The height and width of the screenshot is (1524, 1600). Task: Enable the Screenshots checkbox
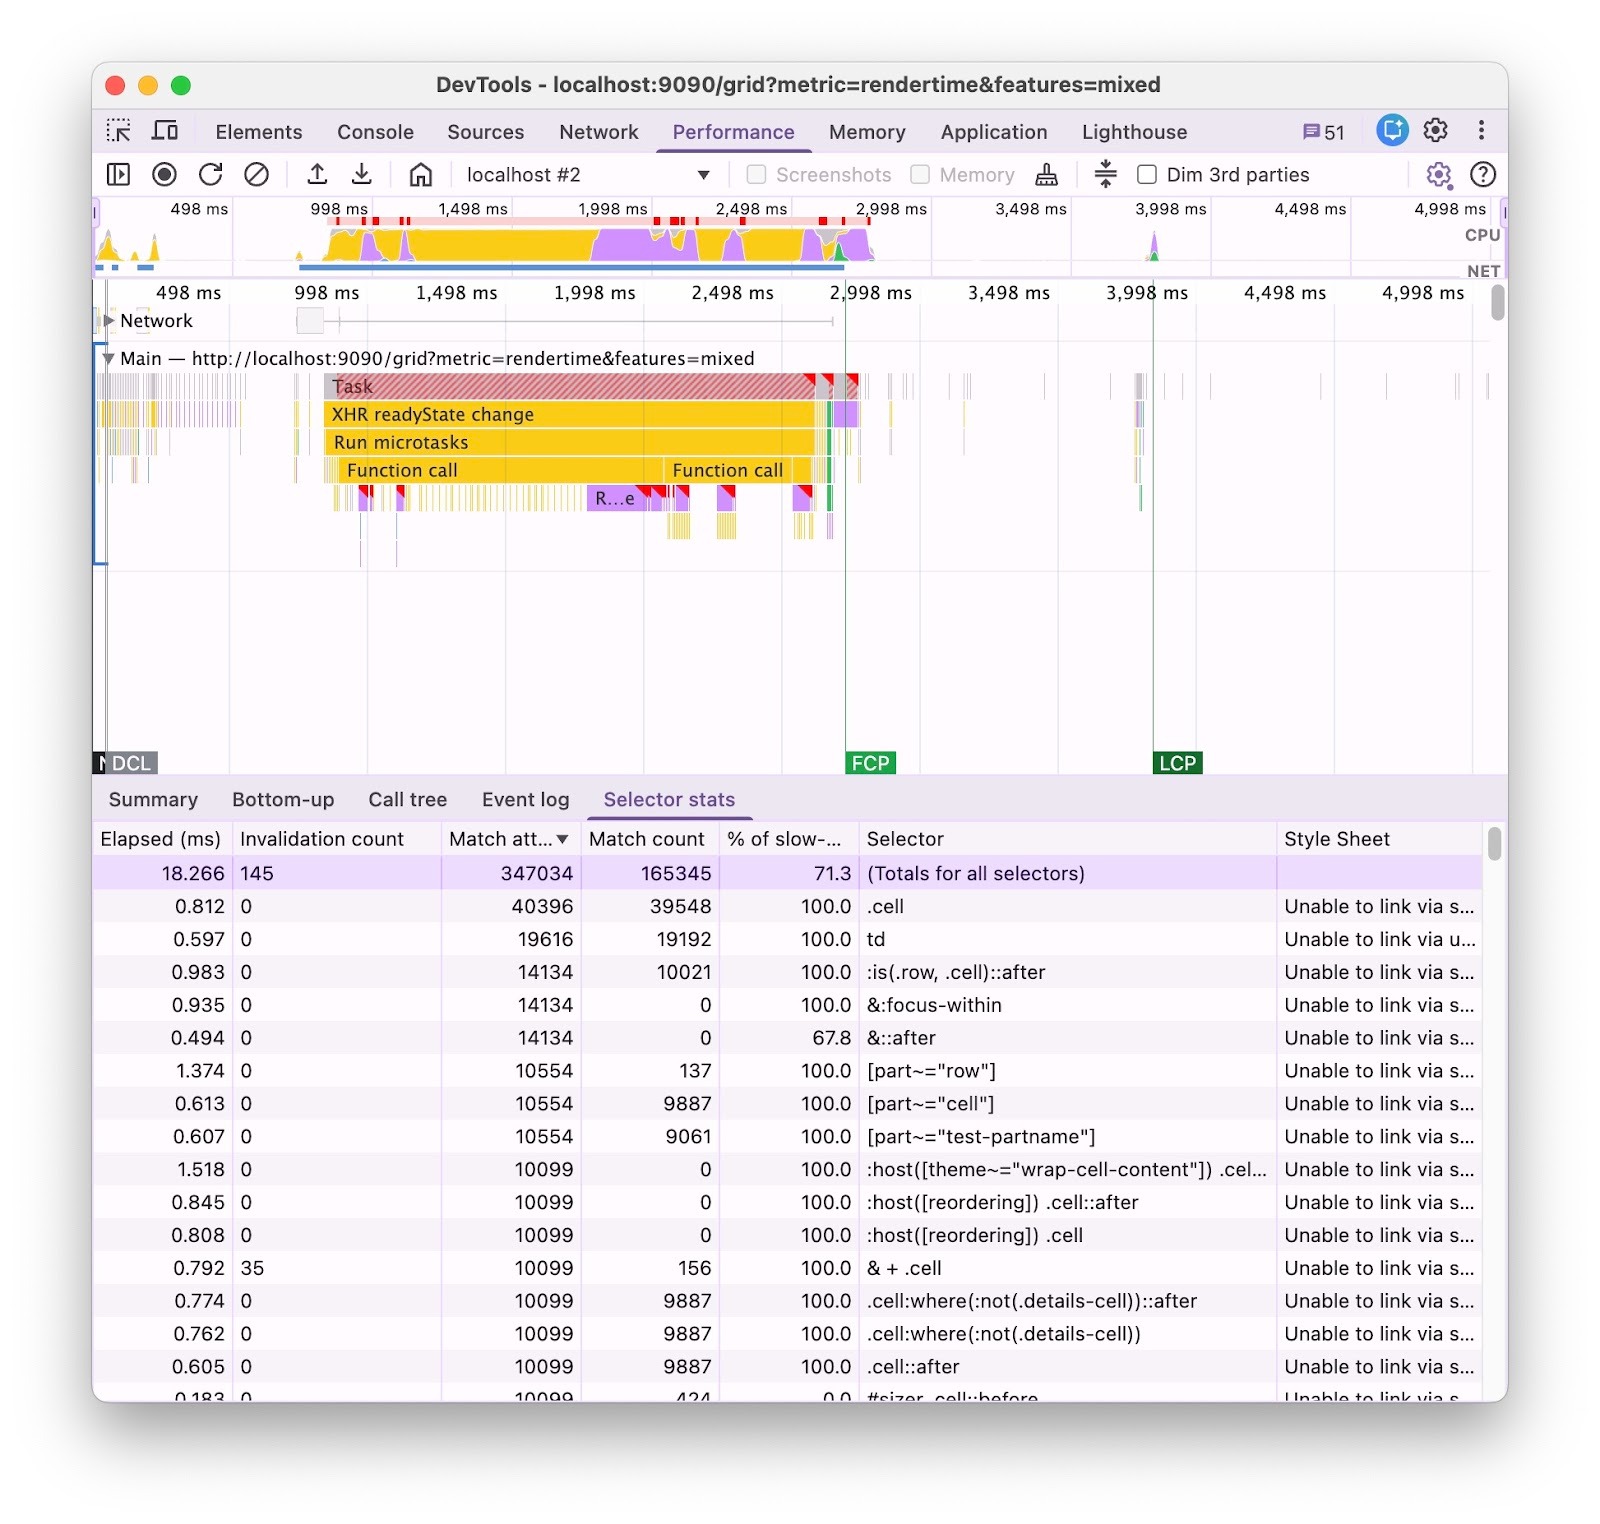tap(757, 175)
